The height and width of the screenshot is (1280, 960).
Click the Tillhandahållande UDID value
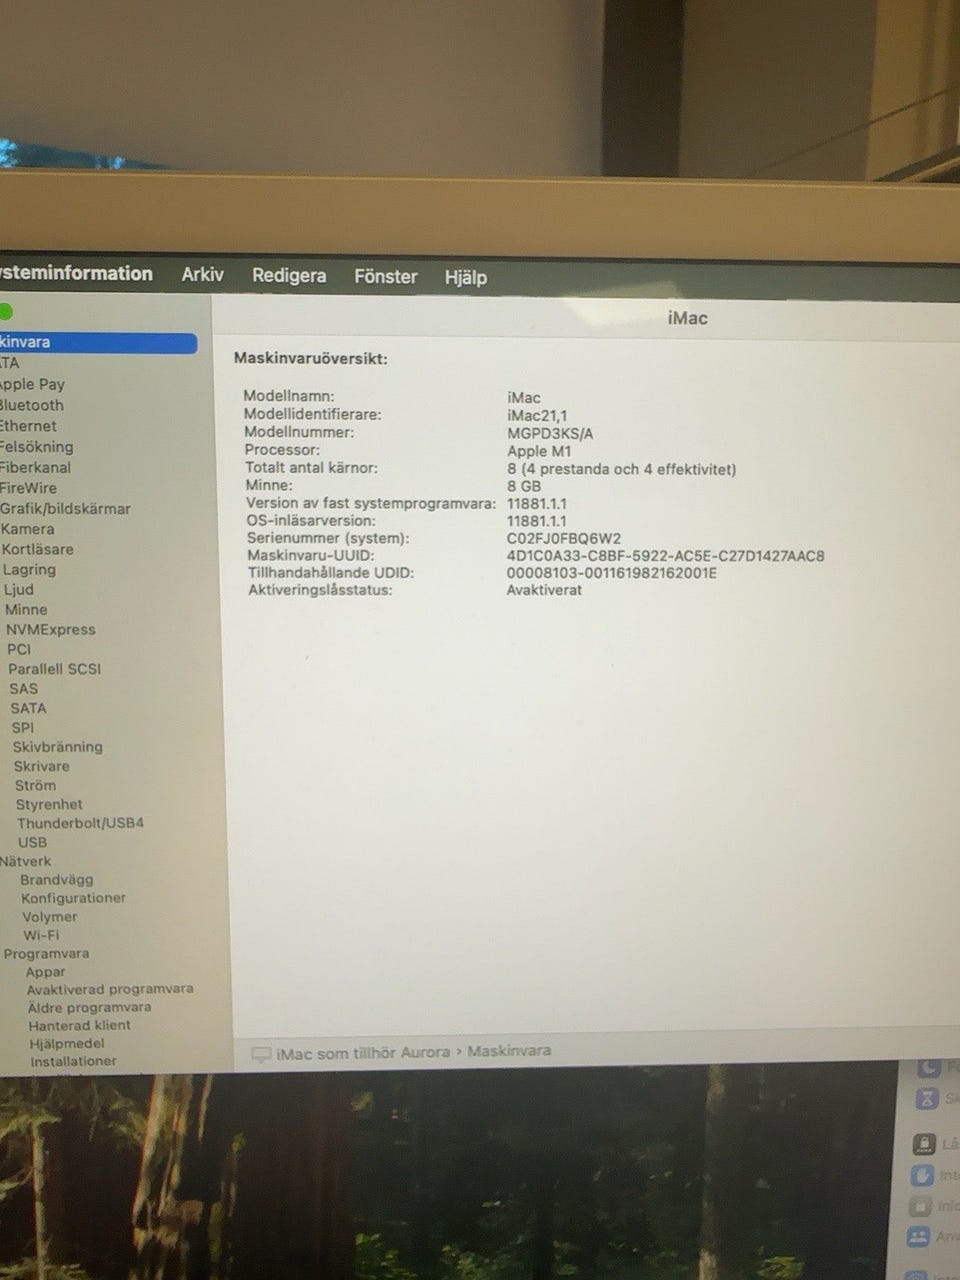point(612,573)
